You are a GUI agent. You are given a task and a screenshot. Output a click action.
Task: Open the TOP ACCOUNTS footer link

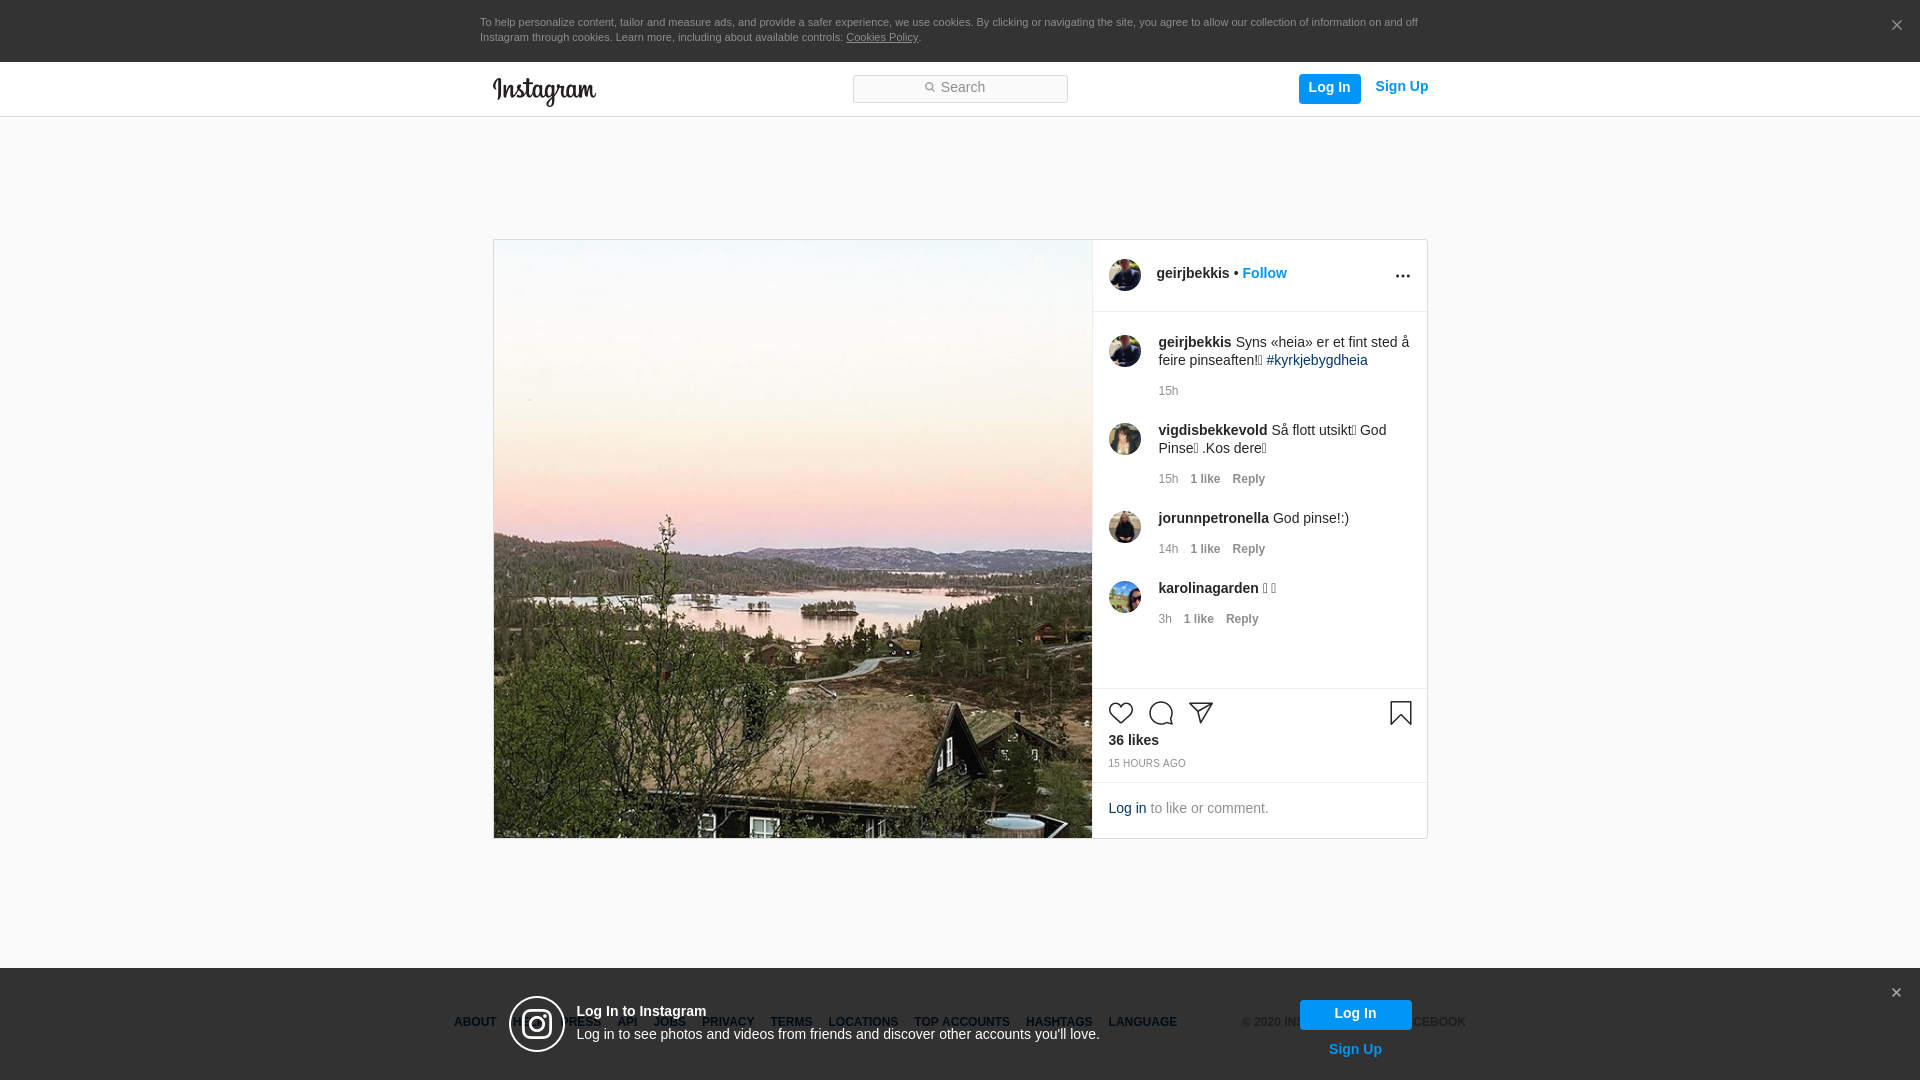point(961,1022)
